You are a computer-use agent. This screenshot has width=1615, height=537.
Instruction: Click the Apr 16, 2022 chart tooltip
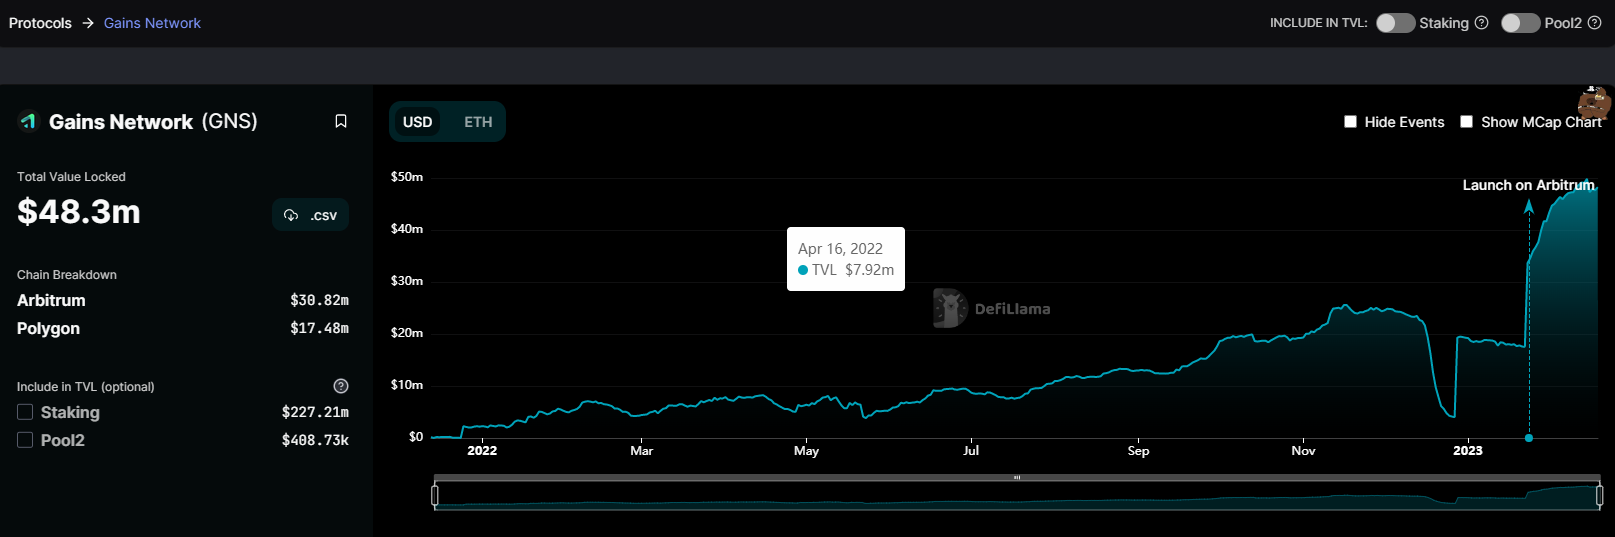[x=846, y=259]
